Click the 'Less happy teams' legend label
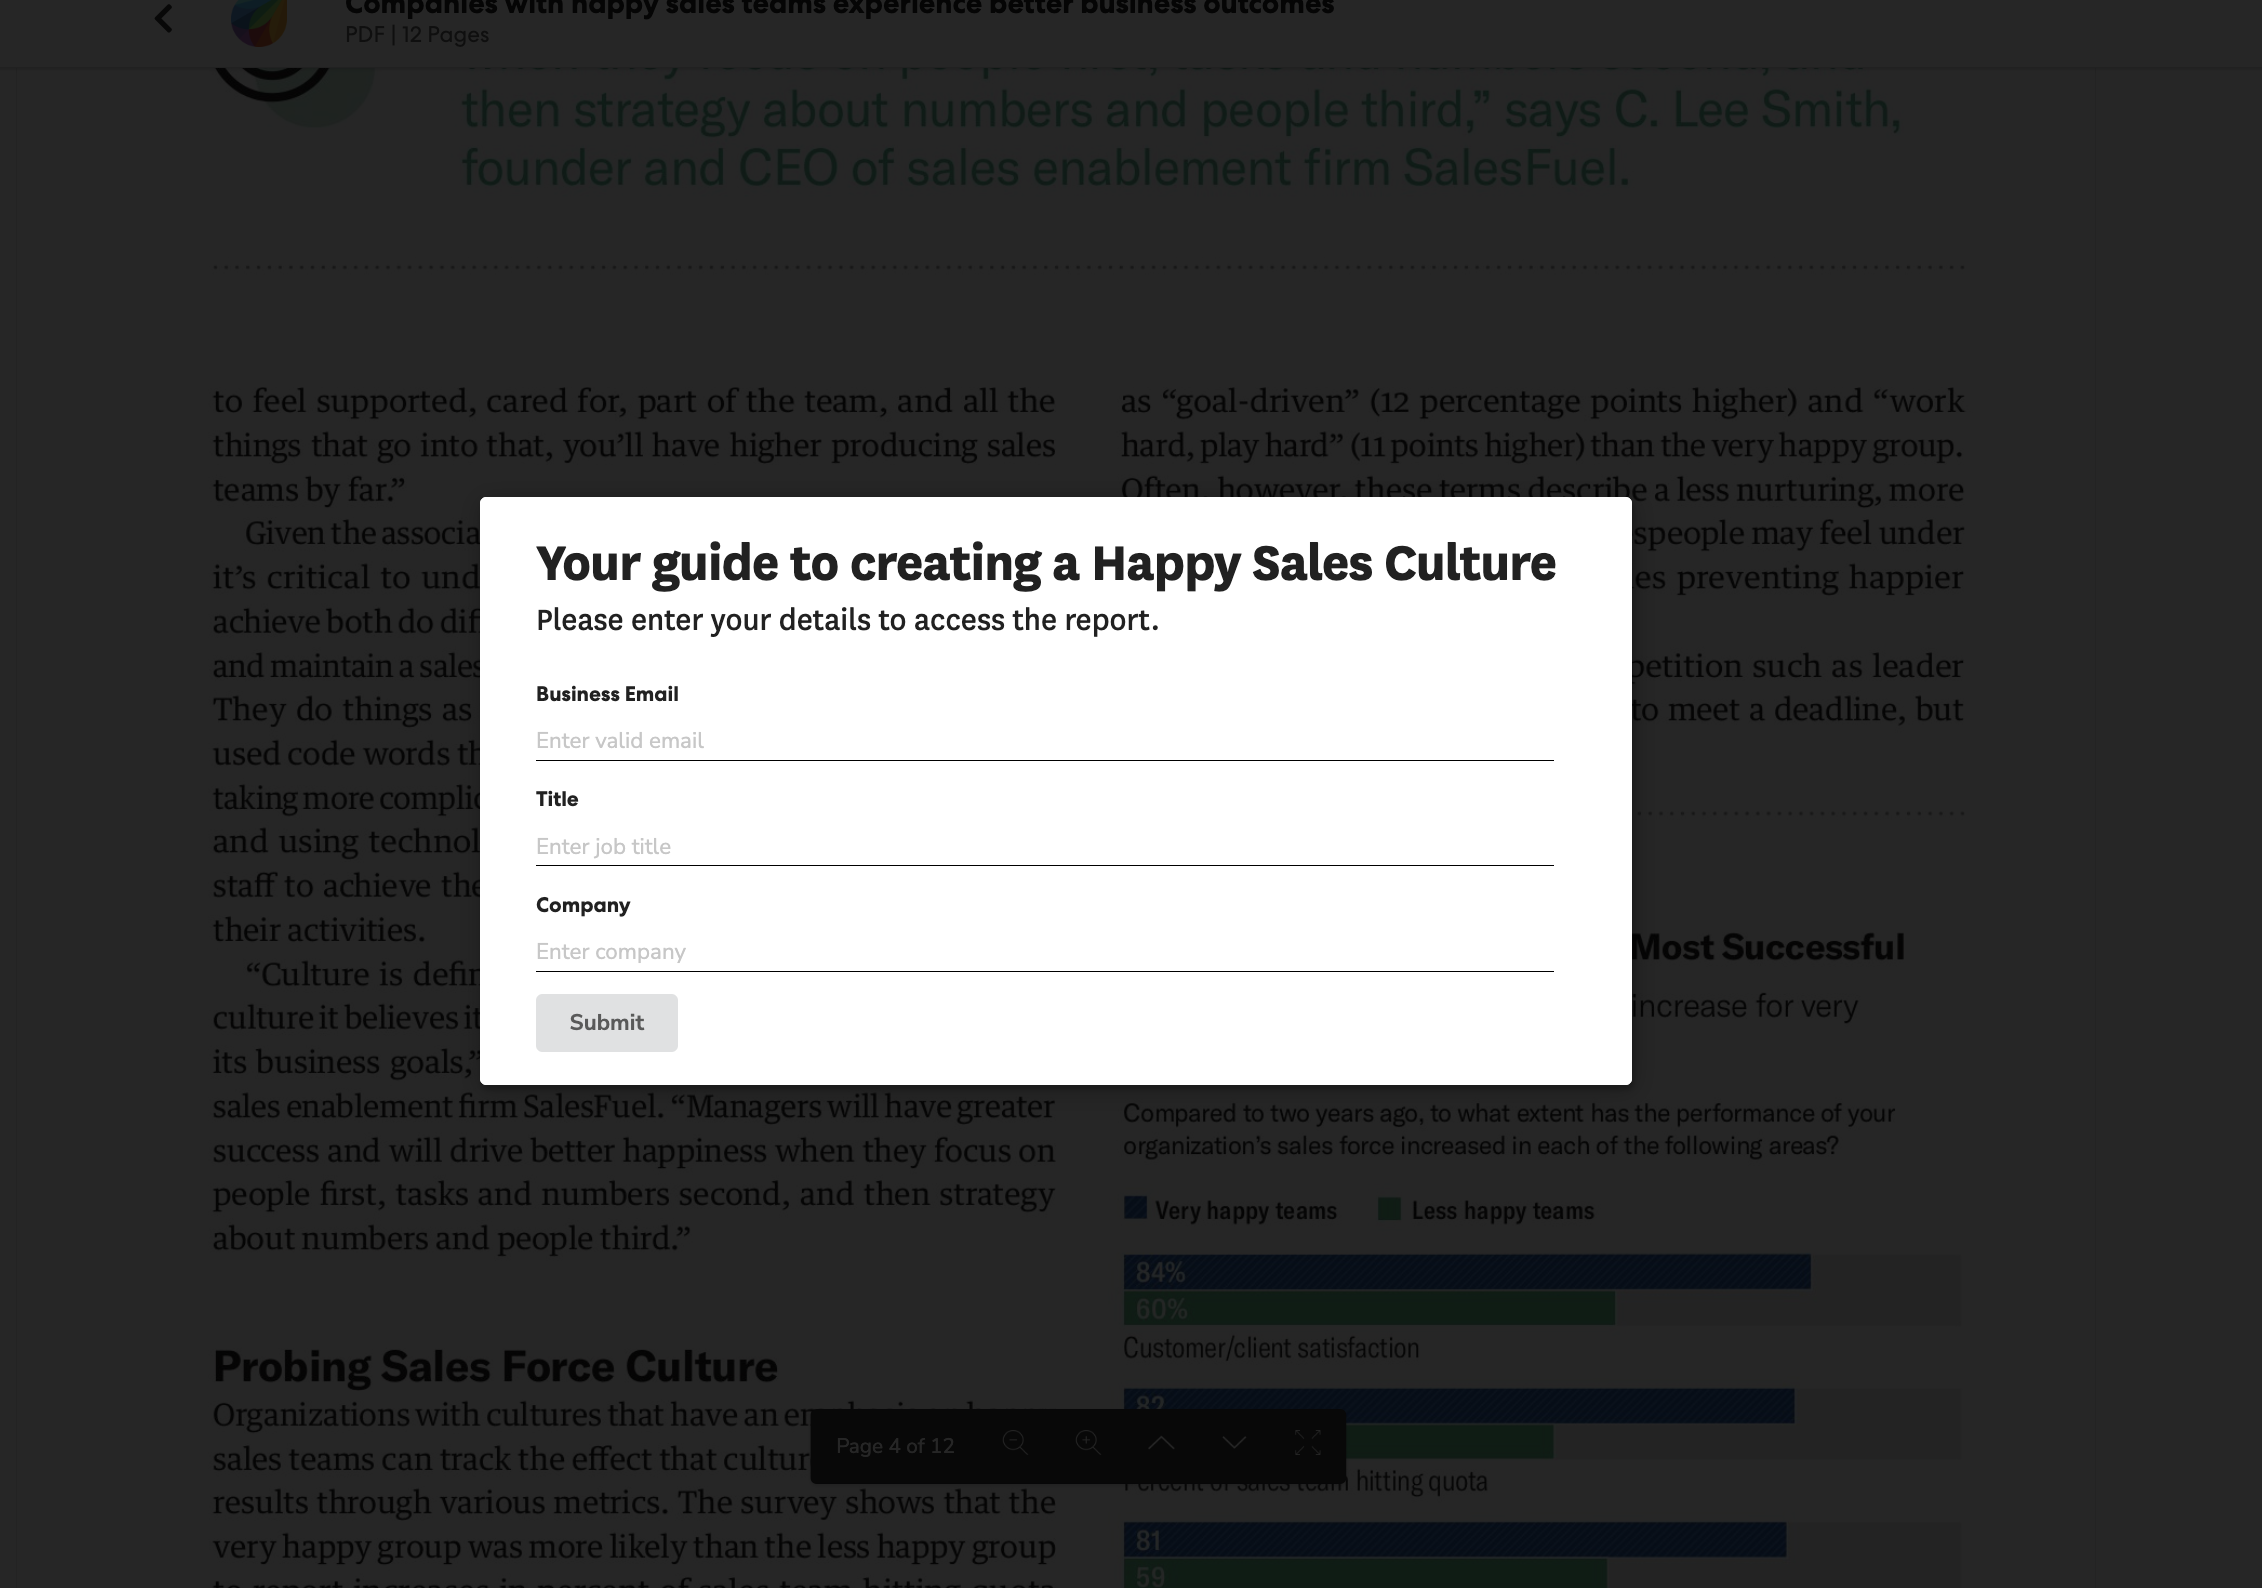 [1503, 1211]
